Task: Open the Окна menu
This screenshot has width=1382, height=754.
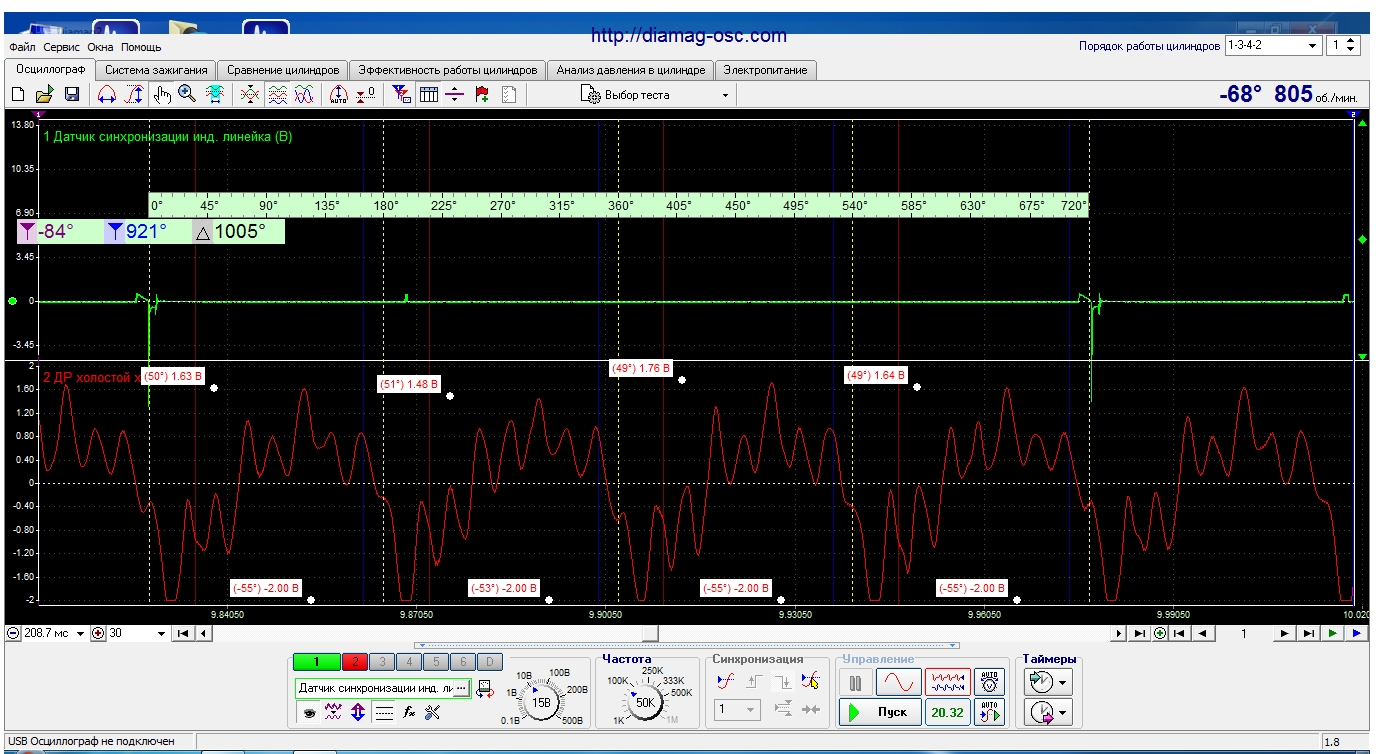Action: [100, 47]
